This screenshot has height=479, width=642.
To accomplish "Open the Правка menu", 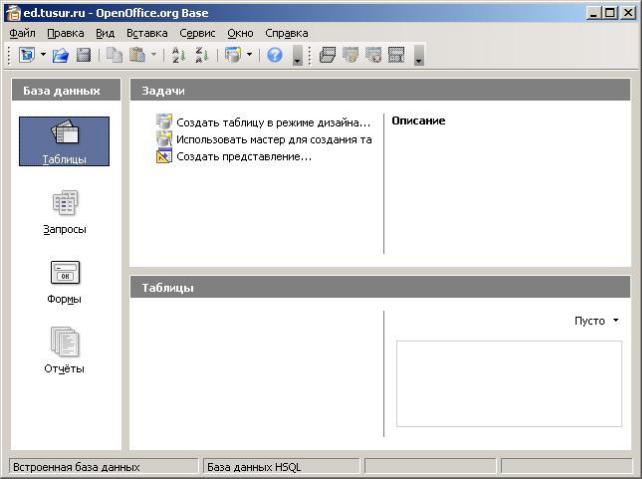I will tap(66, 33).
